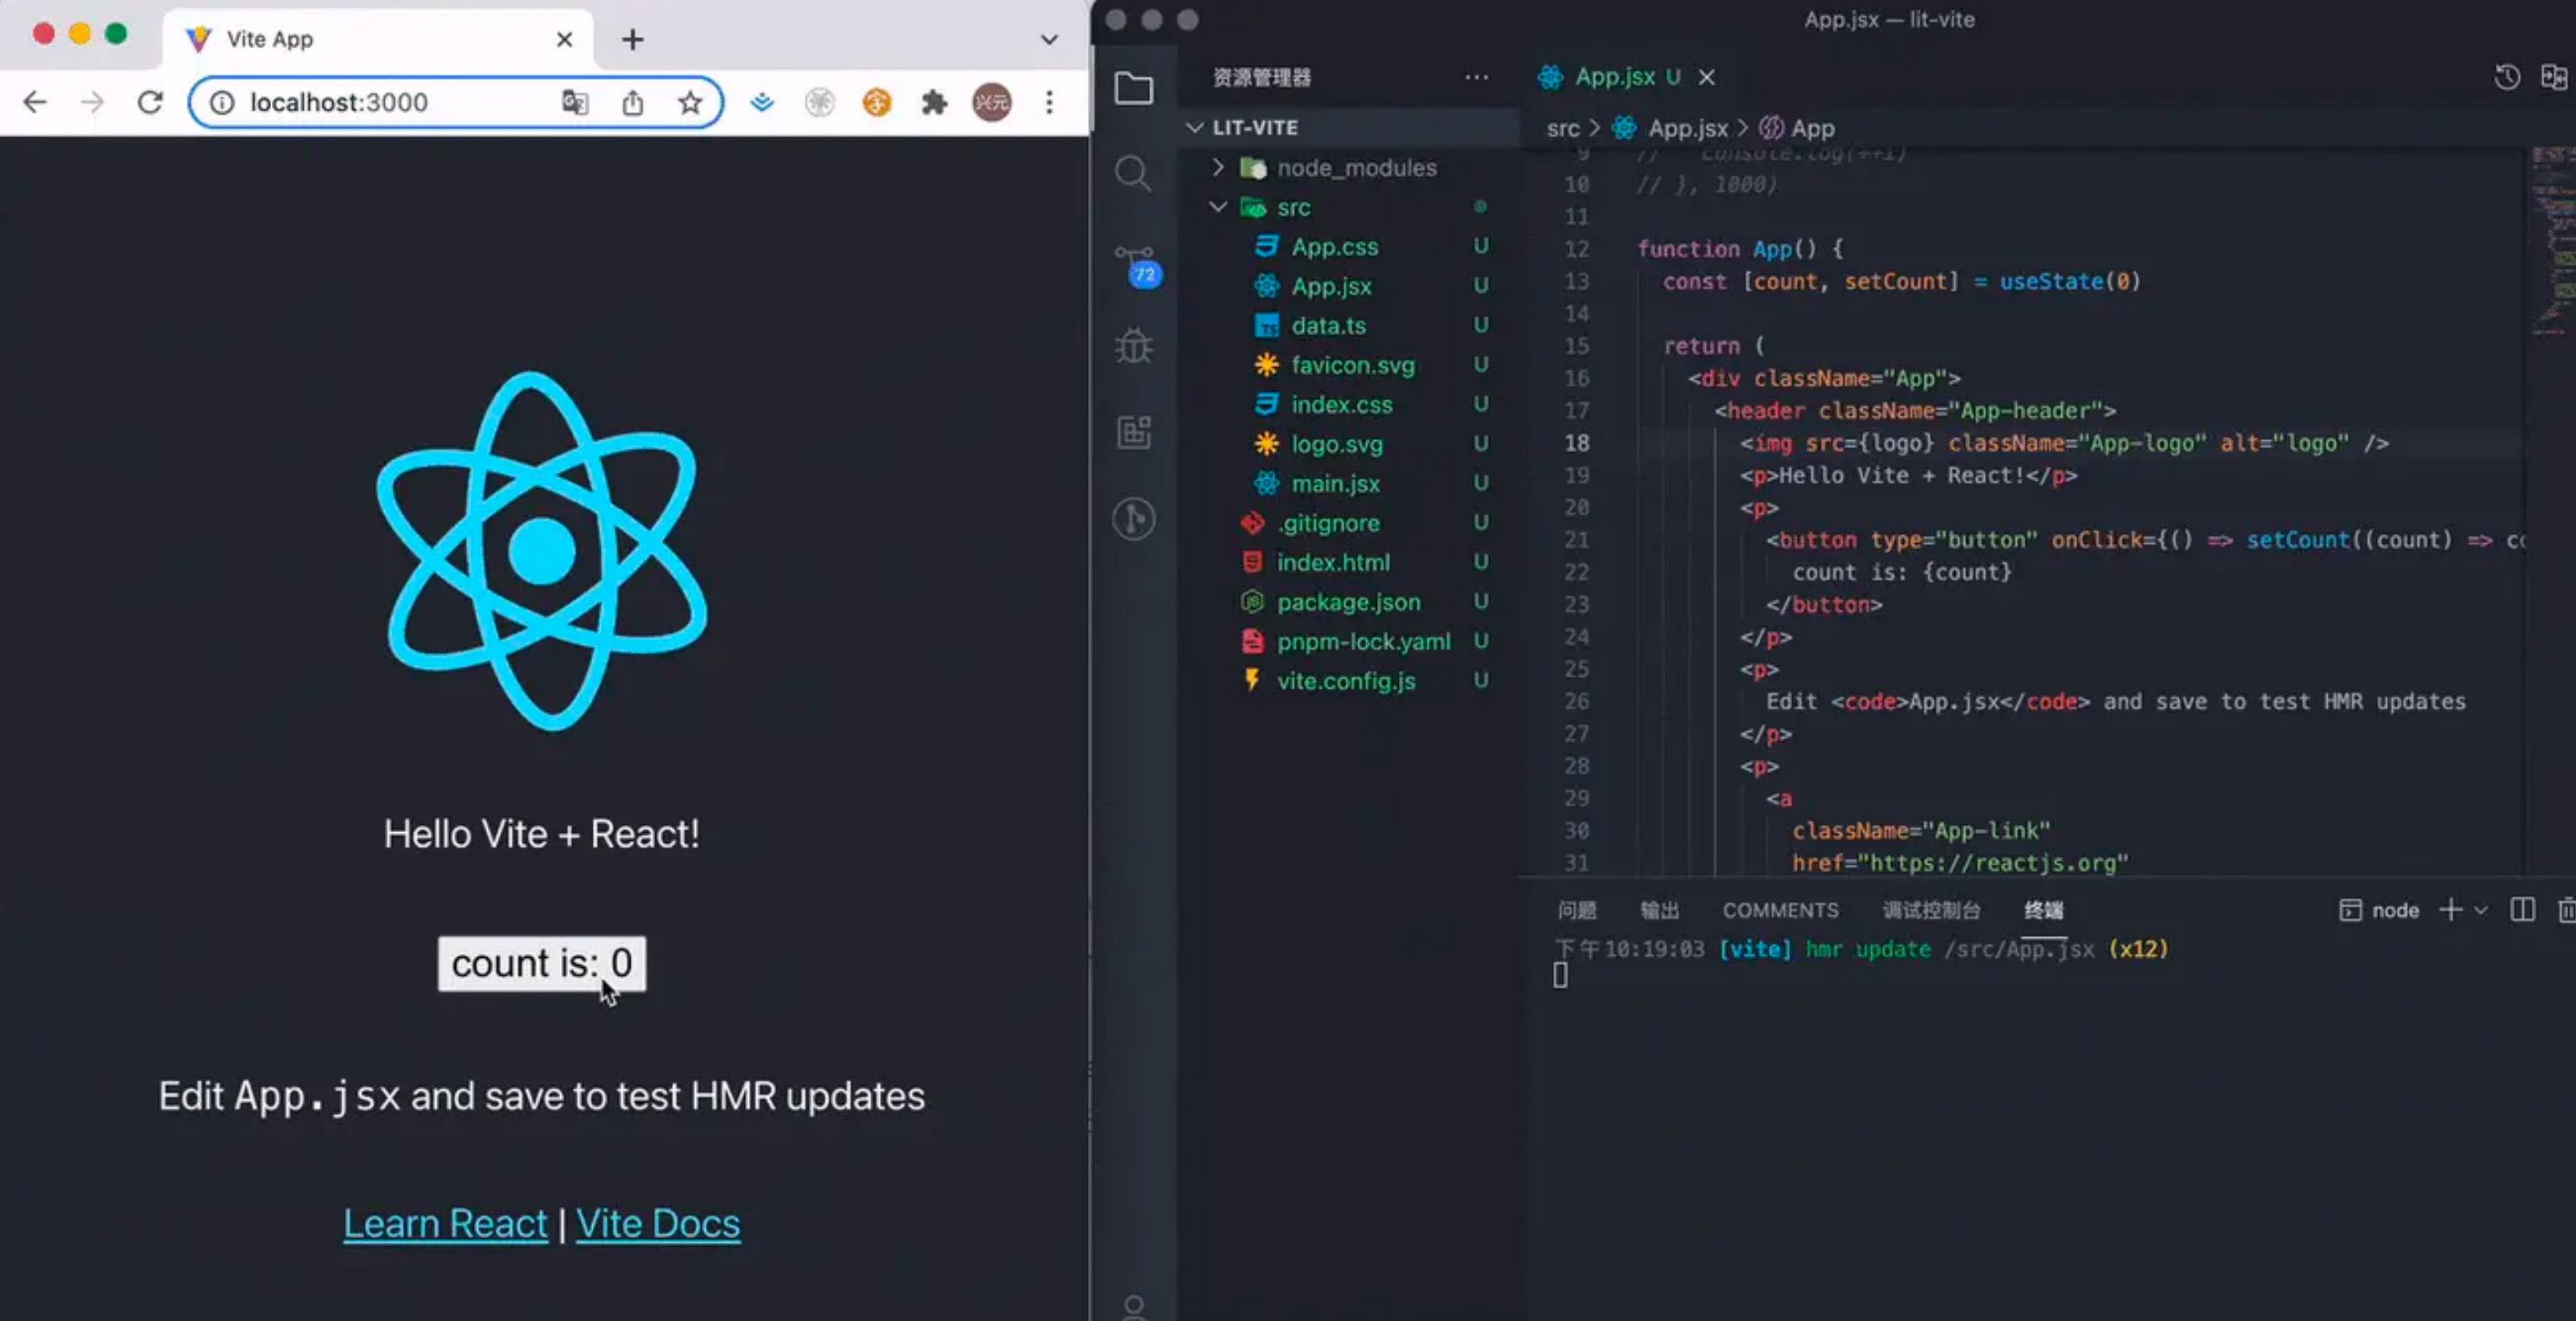Switch to the 输出 panel tab
2576x1321 pixels.
[1659, 910]
